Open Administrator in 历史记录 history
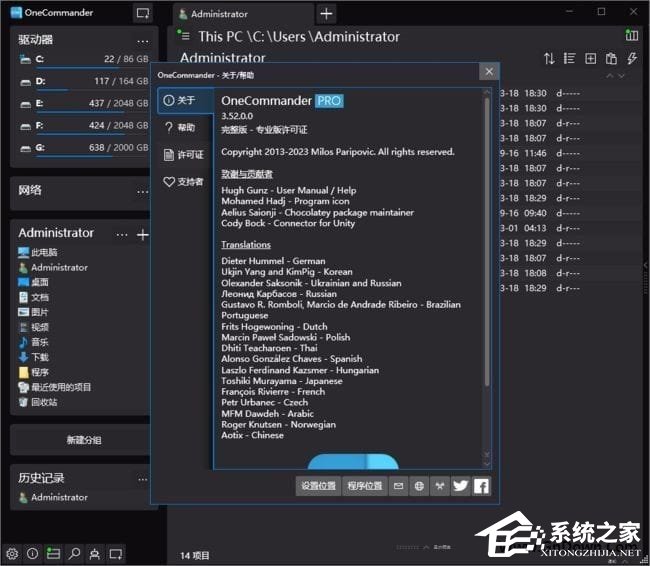This screenshot has width=650, height=566. point(53,497)
